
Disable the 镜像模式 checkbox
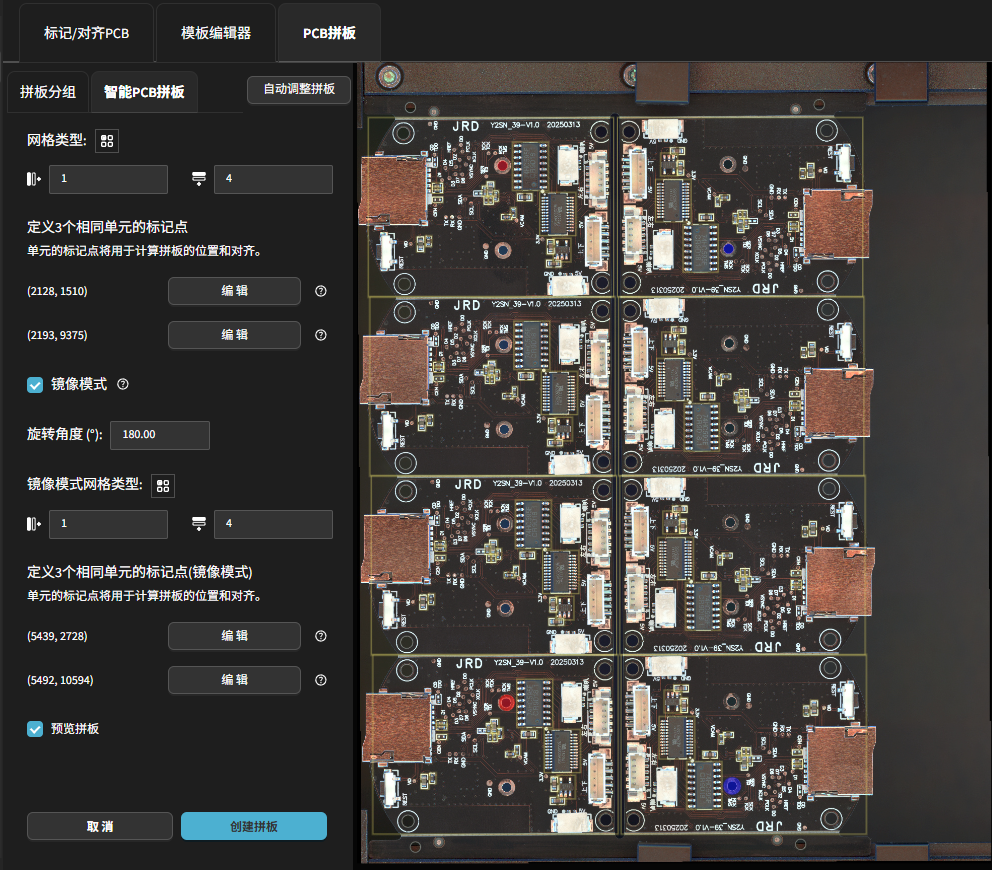tap(35, 384)
